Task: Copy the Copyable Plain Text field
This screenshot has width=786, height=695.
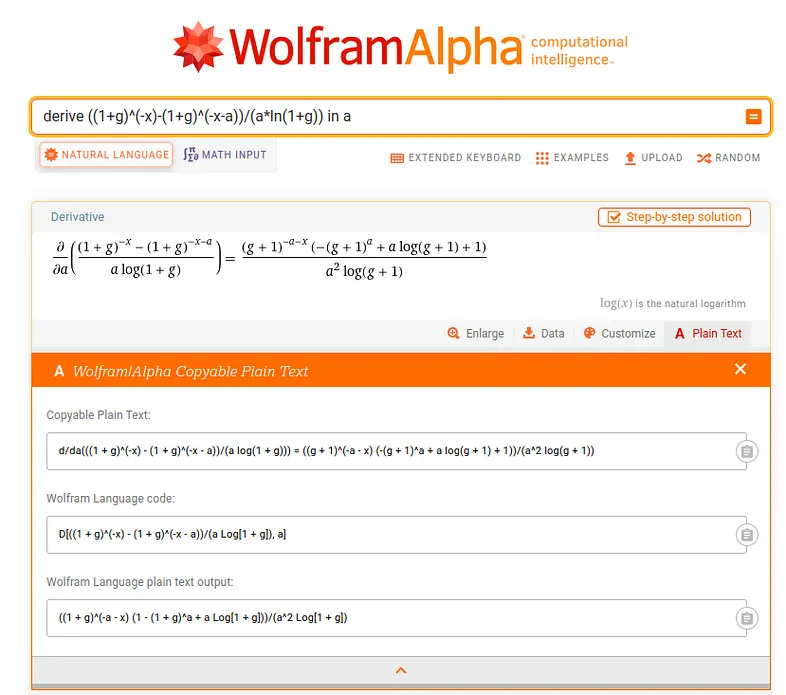Action: tap(747, 451)
